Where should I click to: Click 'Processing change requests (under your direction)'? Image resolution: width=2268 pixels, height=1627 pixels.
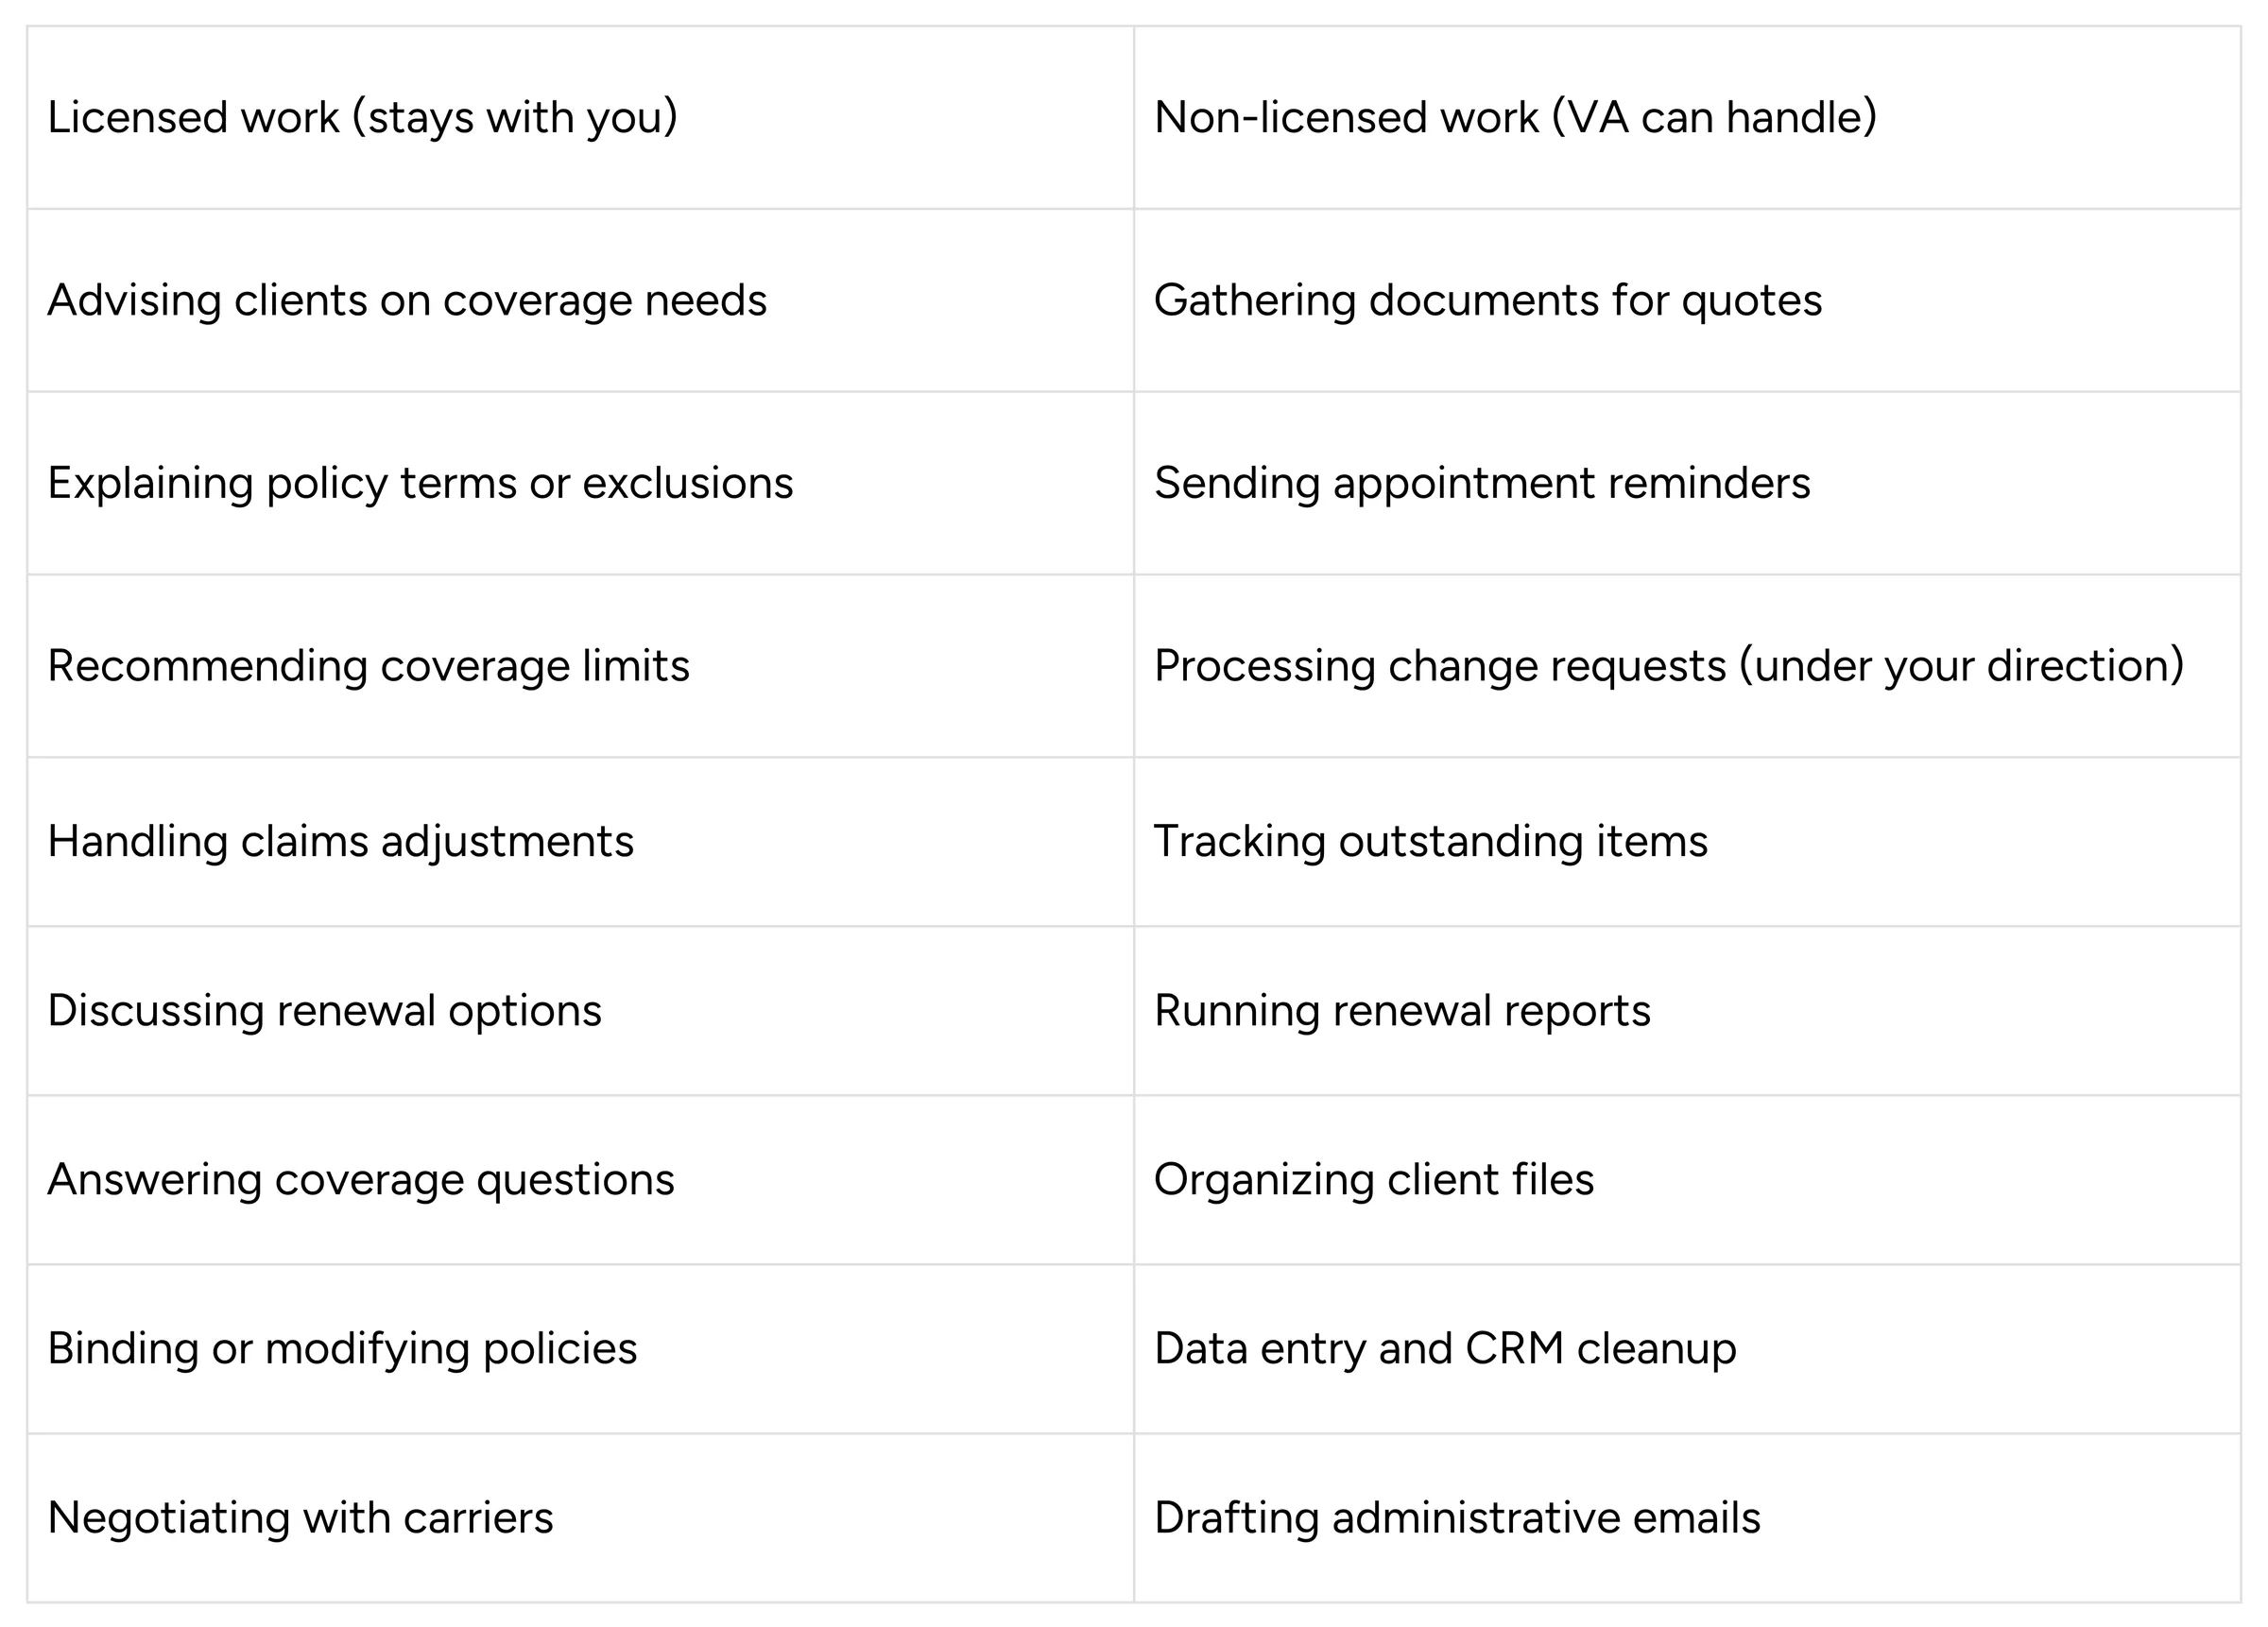(1668, 666)
